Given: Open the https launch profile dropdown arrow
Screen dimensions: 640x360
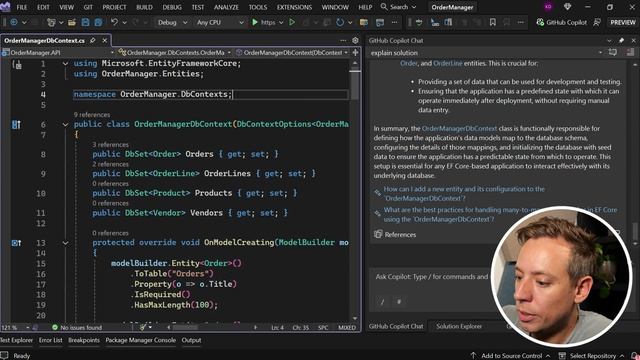Looking at the screenshot, I should 281,22.
